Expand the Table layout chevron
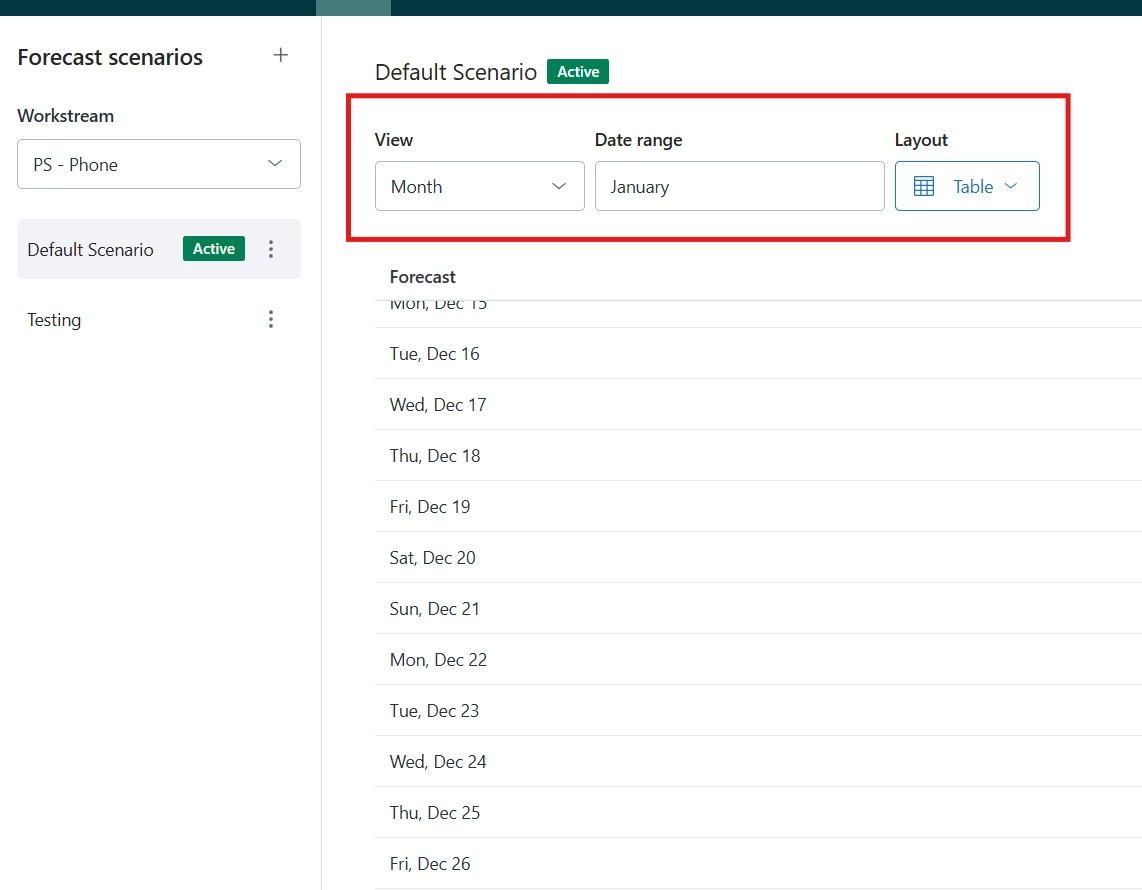The width and height of the screenshot is (1142, 890). [1010, 186]
